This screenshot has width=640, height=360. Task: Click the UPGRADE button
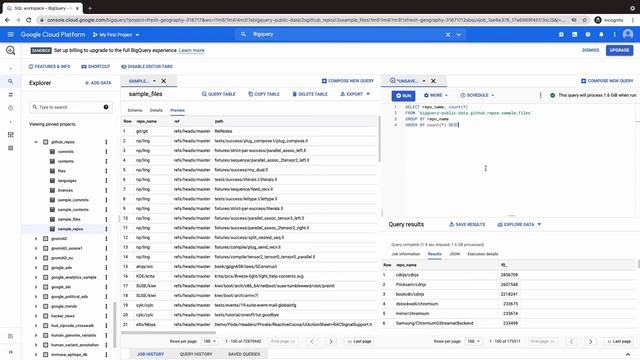coord(619,50)
